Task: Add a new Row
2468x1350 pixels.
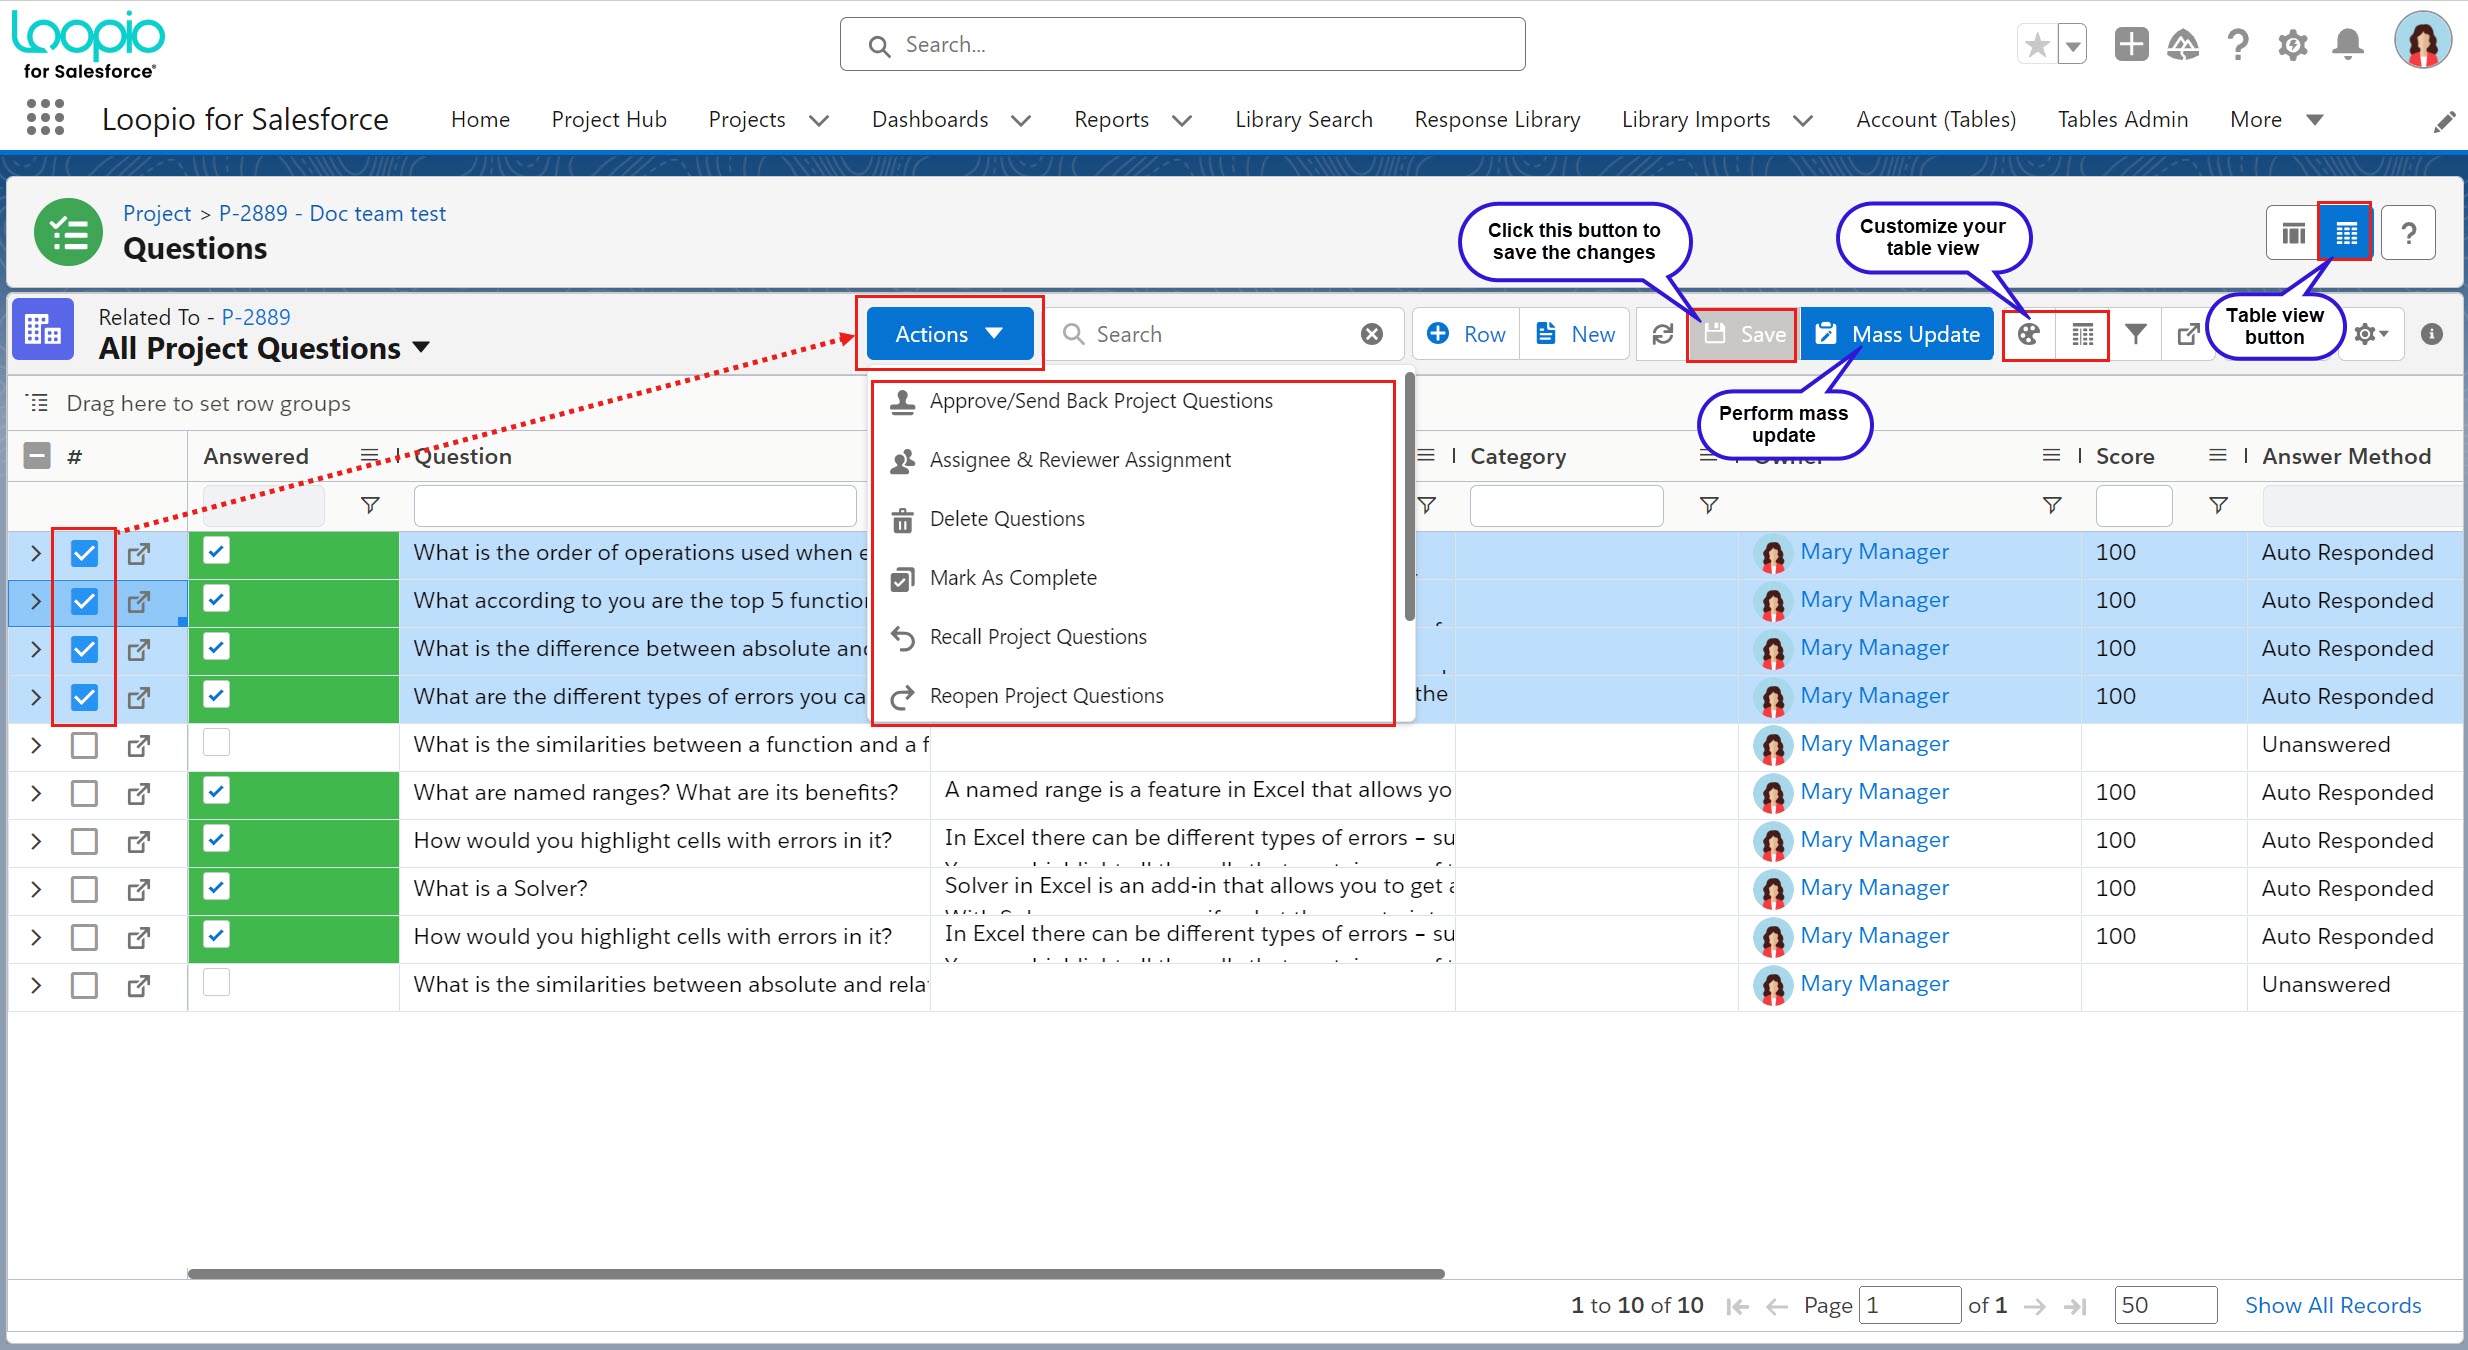Action: pos(1466,334)
